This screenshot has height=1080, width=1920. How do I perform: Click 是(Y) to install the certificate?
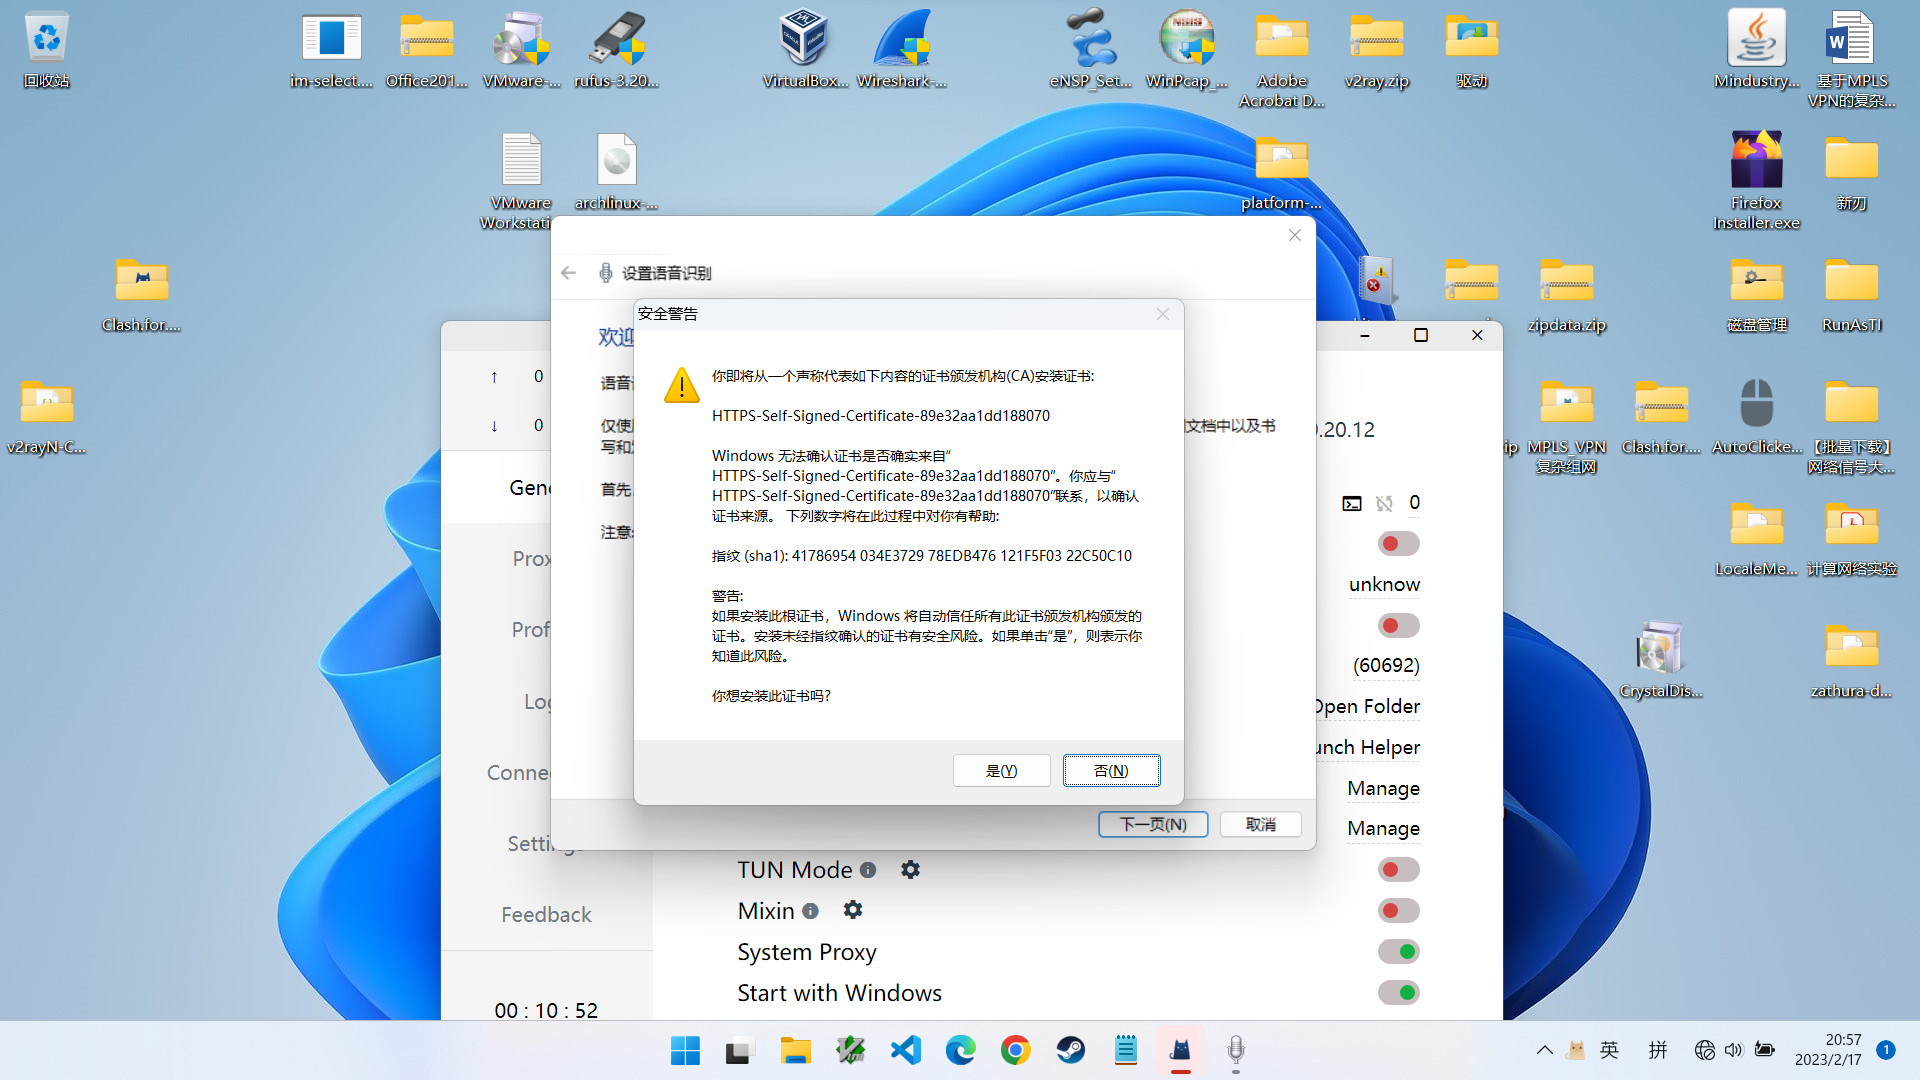coord(1001,771)
